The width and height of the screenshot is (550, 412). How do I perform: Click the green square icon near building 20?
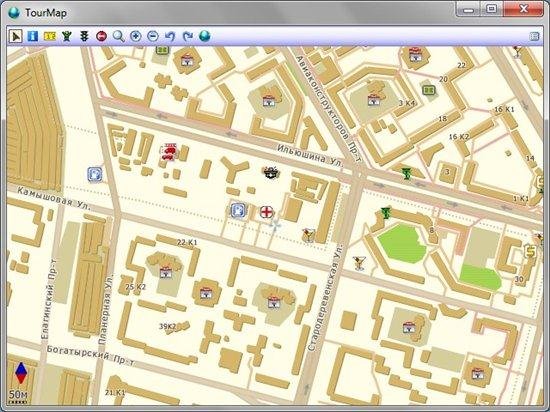coord(429,90)
